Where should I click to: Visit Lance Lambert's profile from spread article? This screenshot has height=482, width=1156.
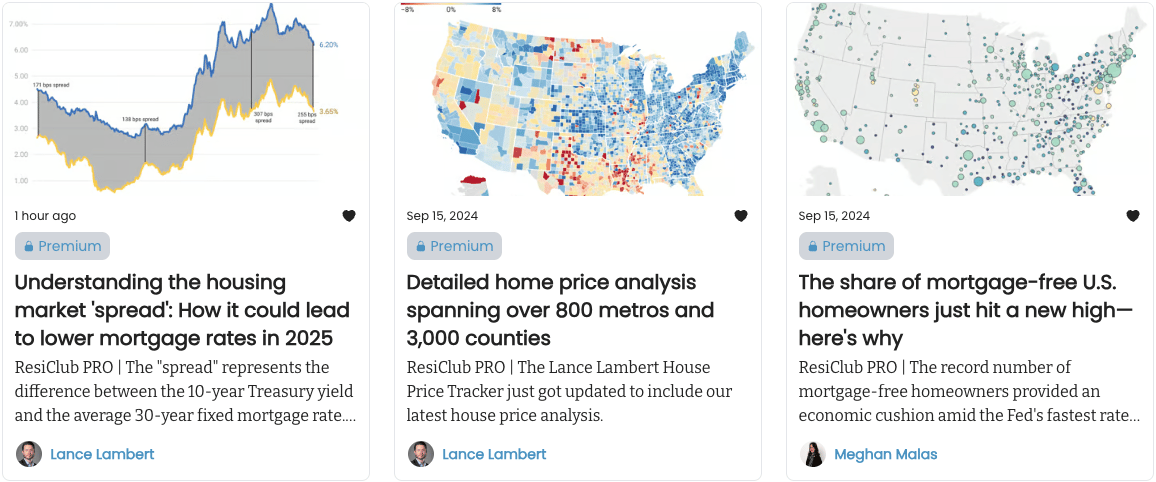(x=102, y=454)
